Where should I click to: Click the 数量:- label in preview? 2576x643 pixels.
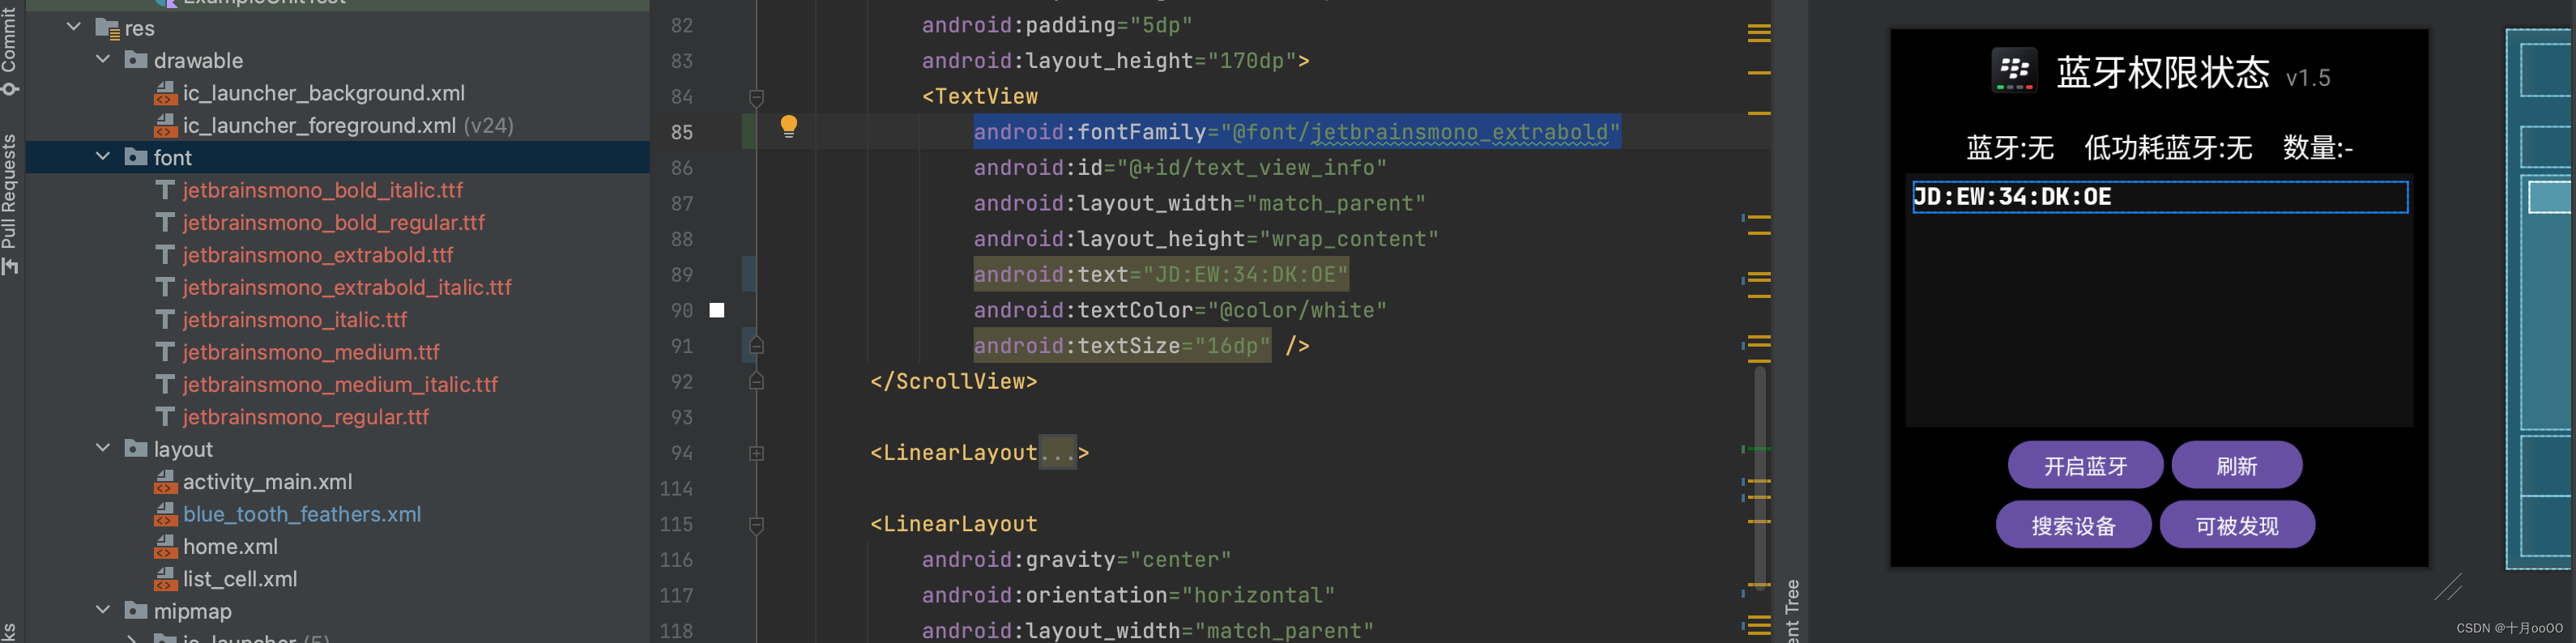(x=2317, y=148)
